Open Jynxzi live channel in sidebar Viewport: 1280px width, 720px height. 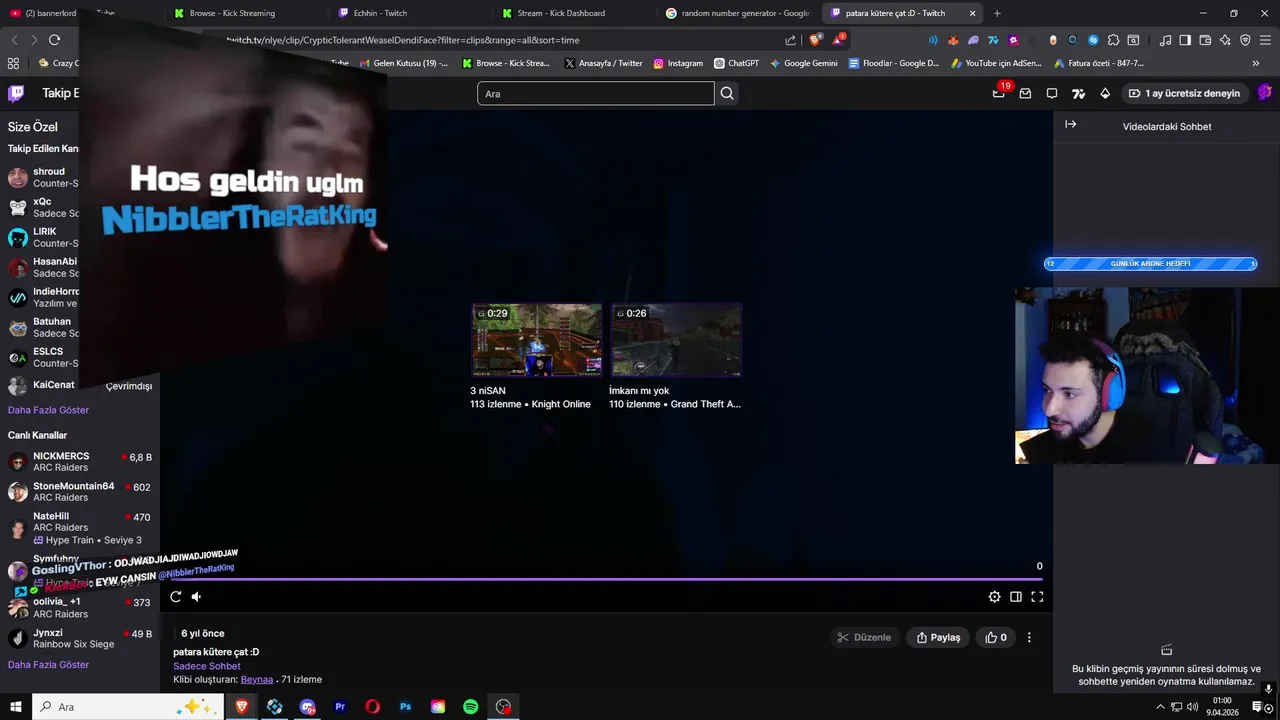[80, 639]
